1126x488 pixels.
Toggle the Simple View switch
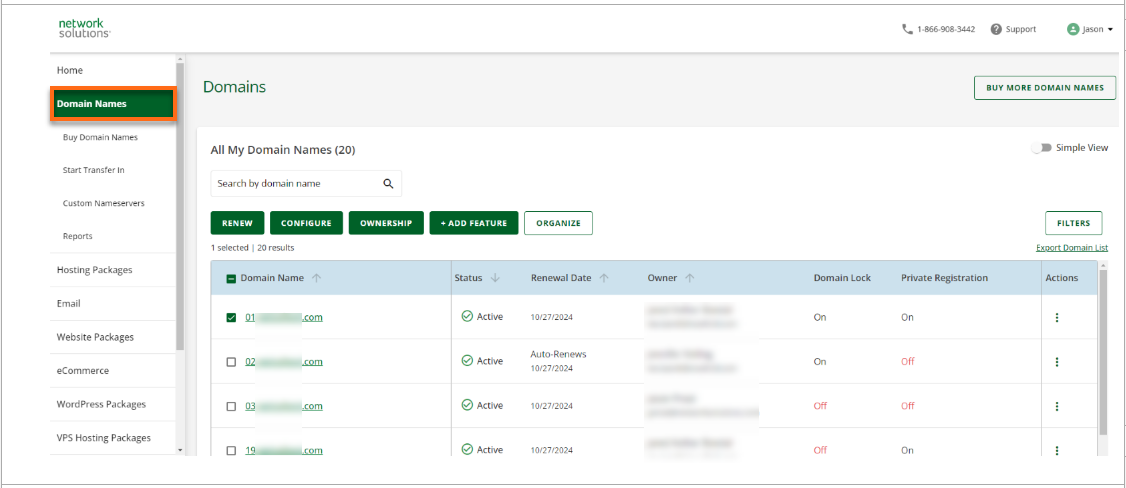pos(1041,148)
